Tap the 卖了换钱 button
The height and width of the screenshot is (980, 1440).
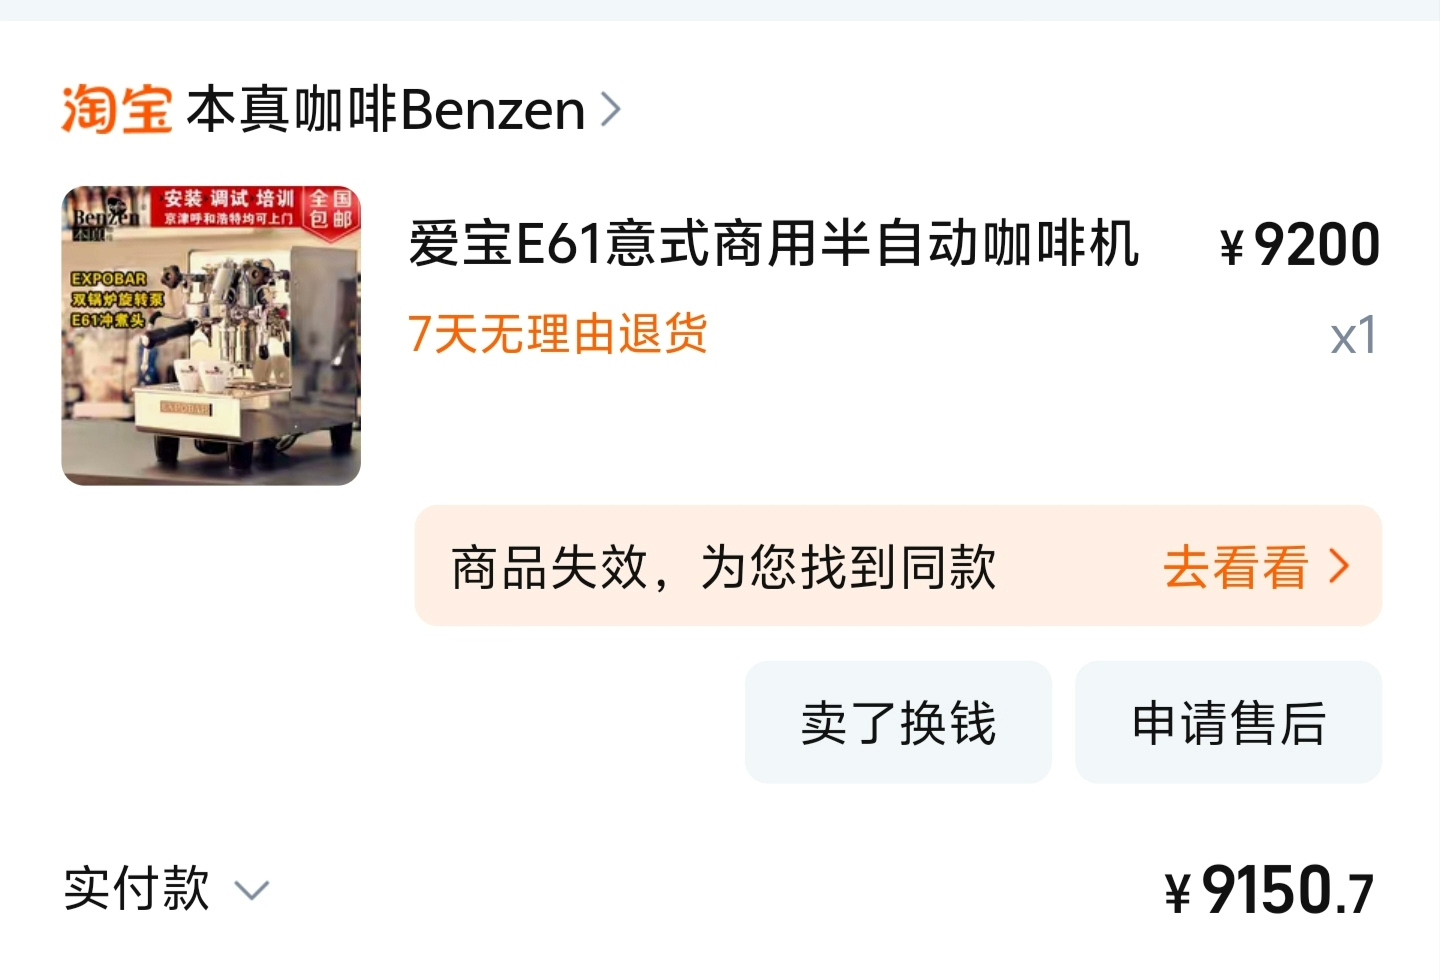click(x=898, y=722)
